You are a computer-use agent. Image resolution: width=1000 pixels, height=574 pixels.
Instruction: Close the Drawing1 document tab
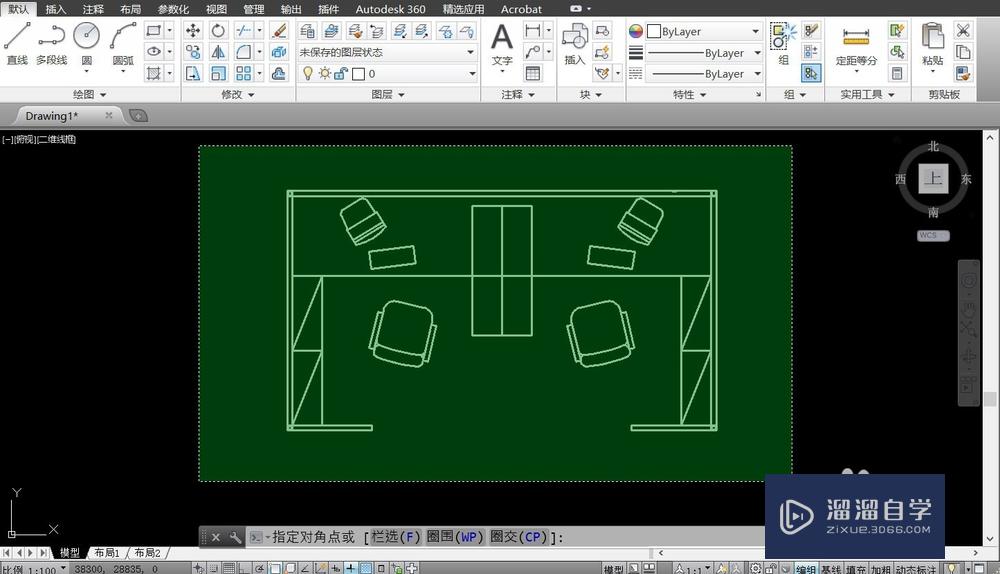[x=109, y=115]
